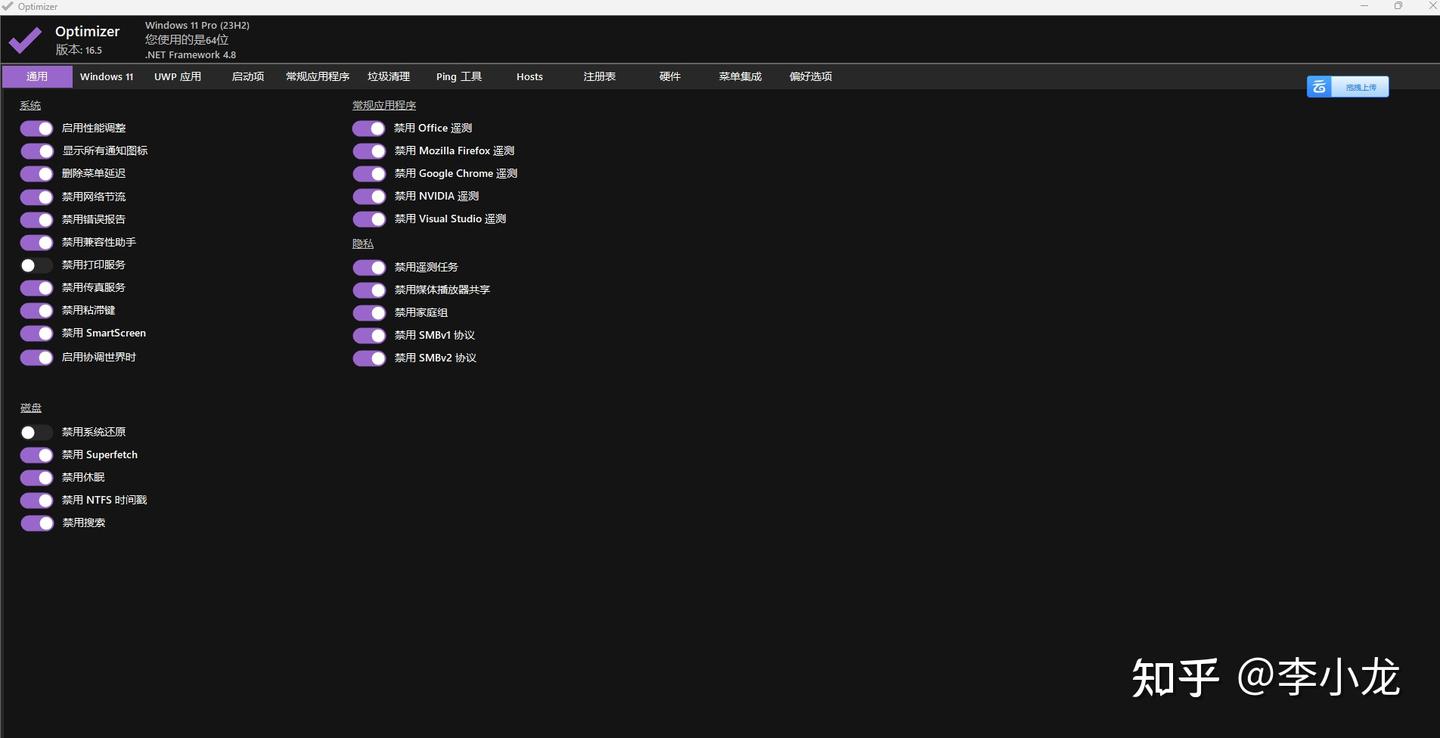Open the 垃圾清理 tab
The width and height of the screenshot is (1440, 738).
(x=388, y=76)
